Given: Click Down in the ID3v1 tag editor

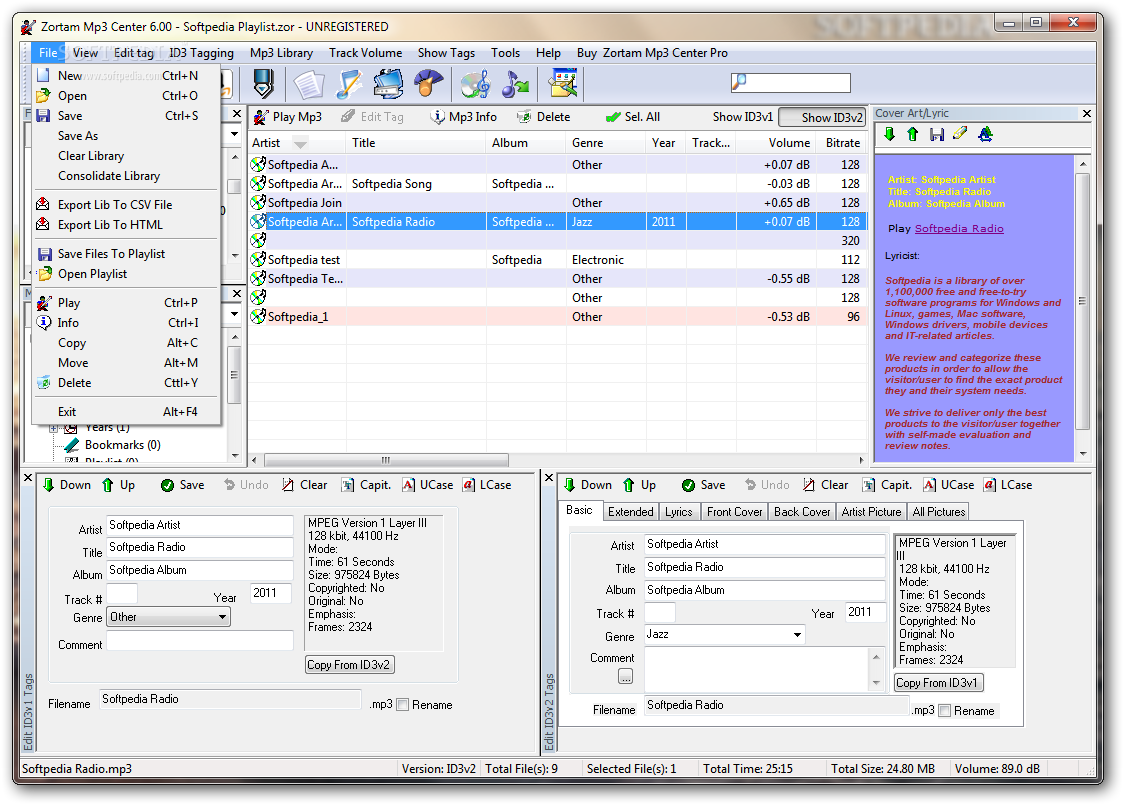Looking at the screenshot, I should (67, 485).
